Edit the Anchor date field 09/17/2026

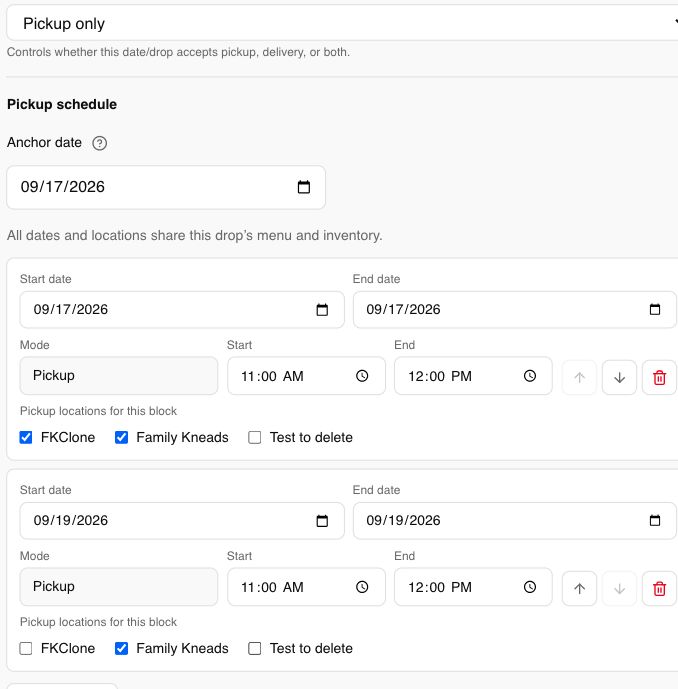[166, 187]
